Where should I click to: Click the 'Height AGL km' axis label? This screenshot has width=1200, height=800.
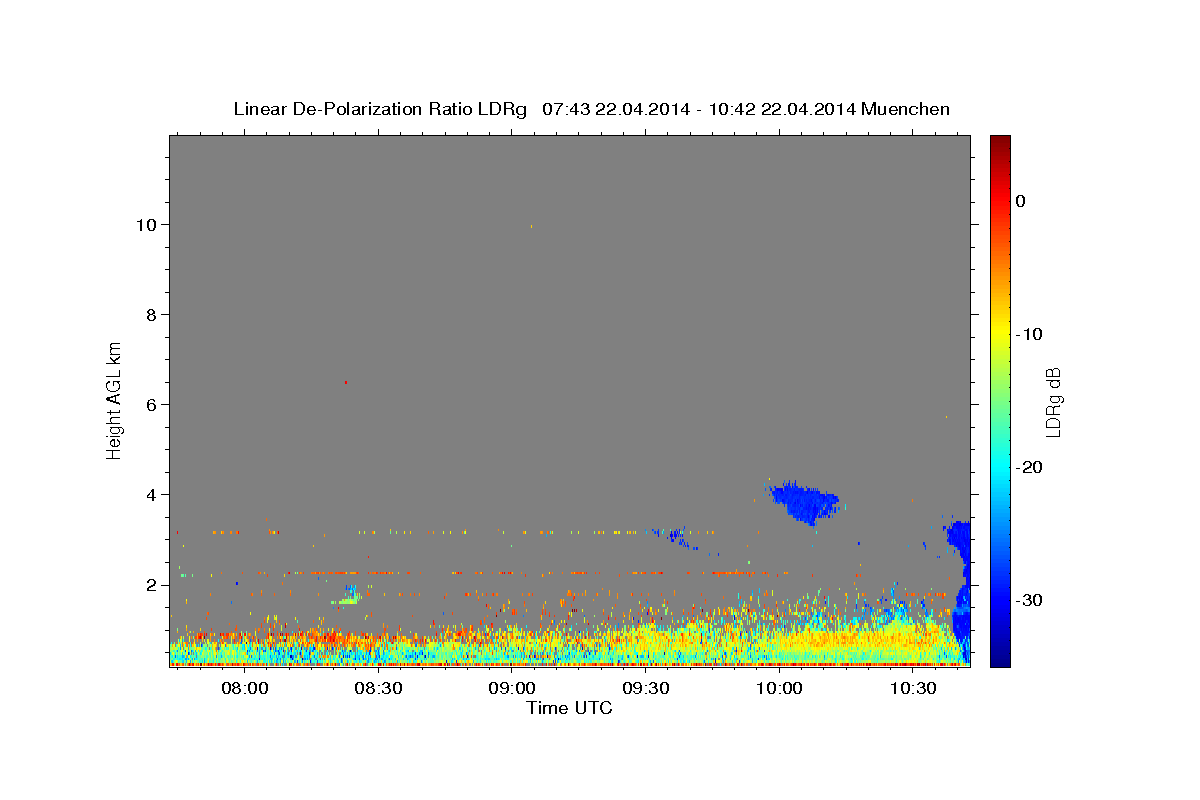(115, 399)
